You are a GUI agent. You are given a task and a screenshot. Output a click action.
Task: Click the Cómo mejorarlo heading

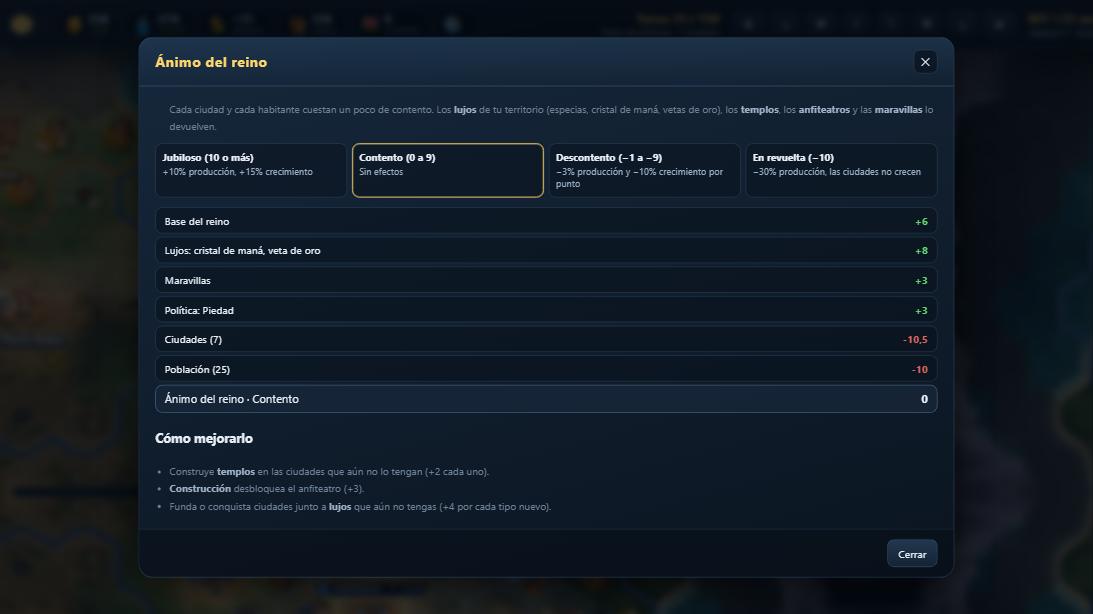(x=204, y=438)
